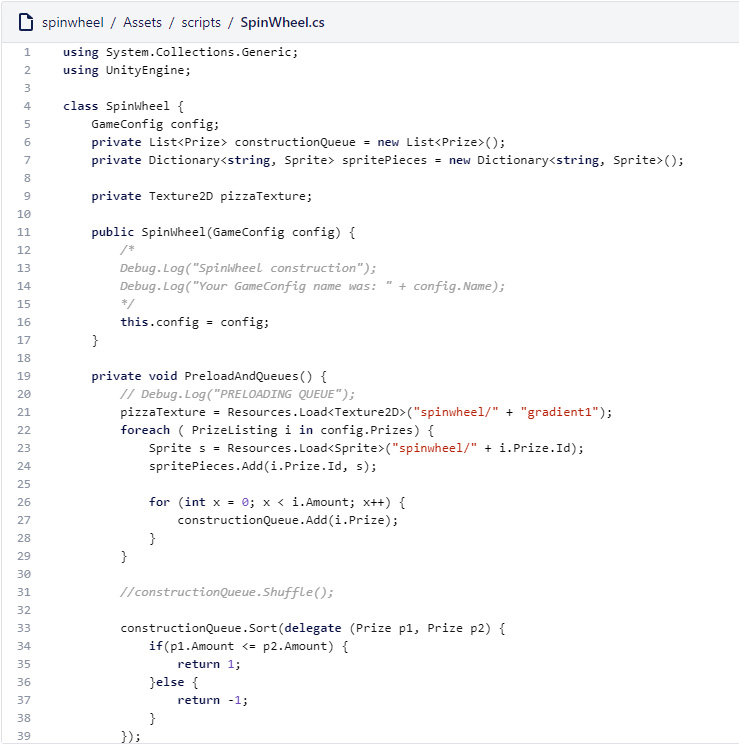This screenshot has height=748, width=739.
Task: Click 'using System.Collections.Generic;' line
Action: click(180, 52)
